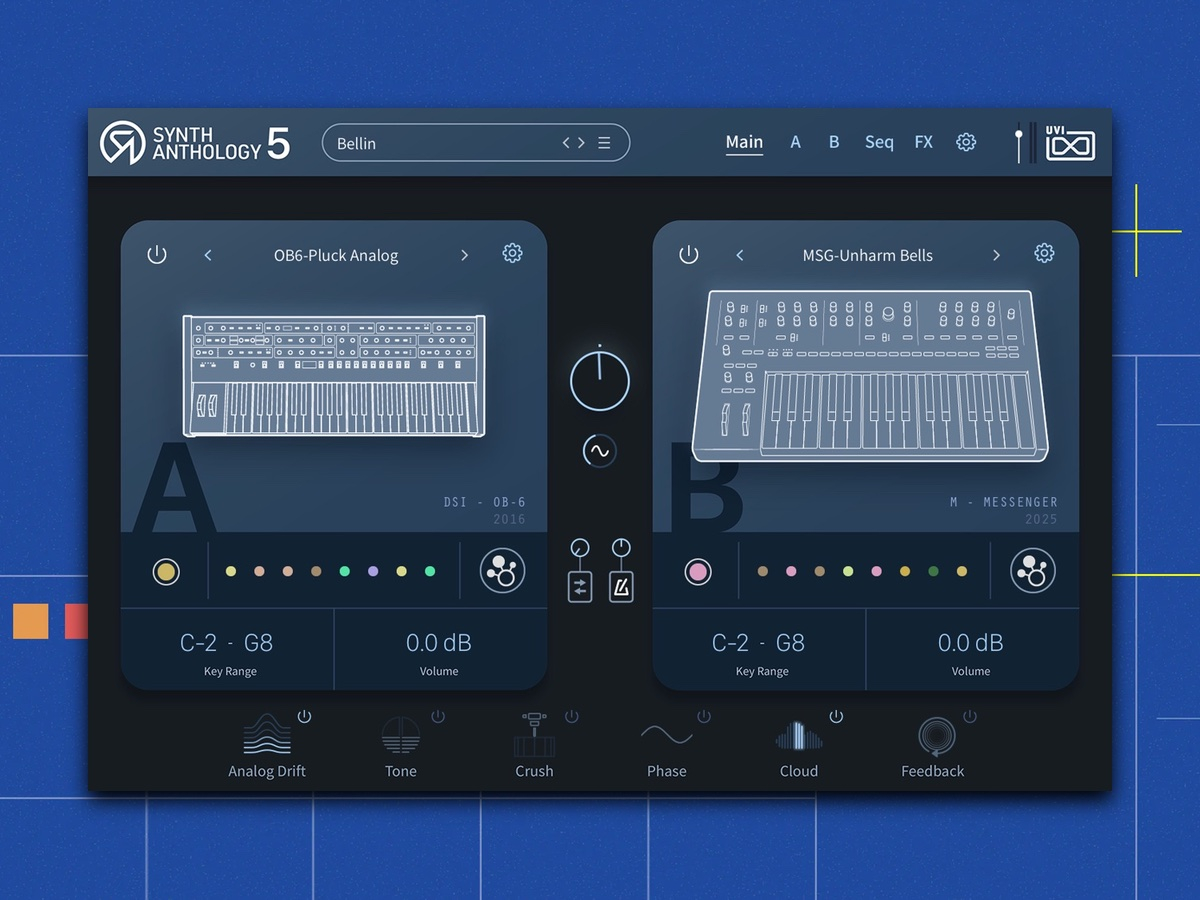Viewport: 1200px width, 900px height.
Task: Select next sound for layer A
Action: click(464, 256)
